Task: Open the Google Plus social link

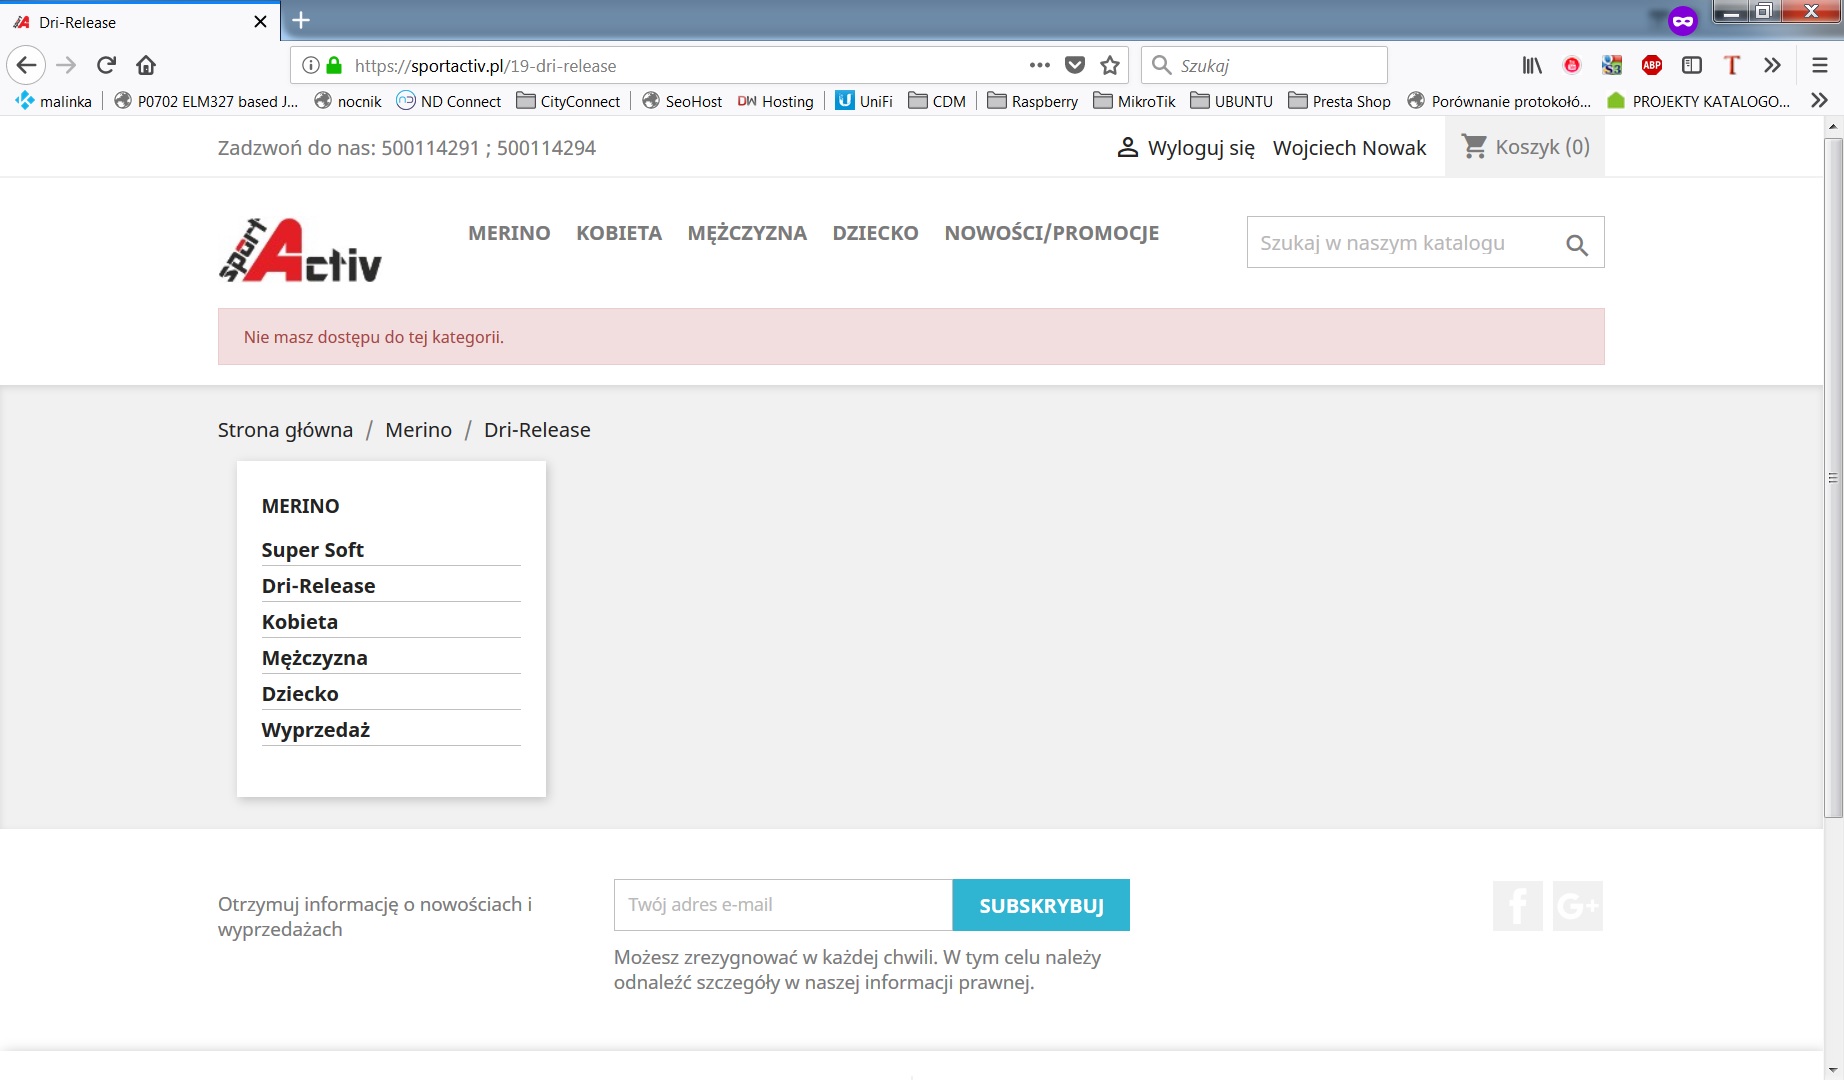Action: click(1578, 906)
